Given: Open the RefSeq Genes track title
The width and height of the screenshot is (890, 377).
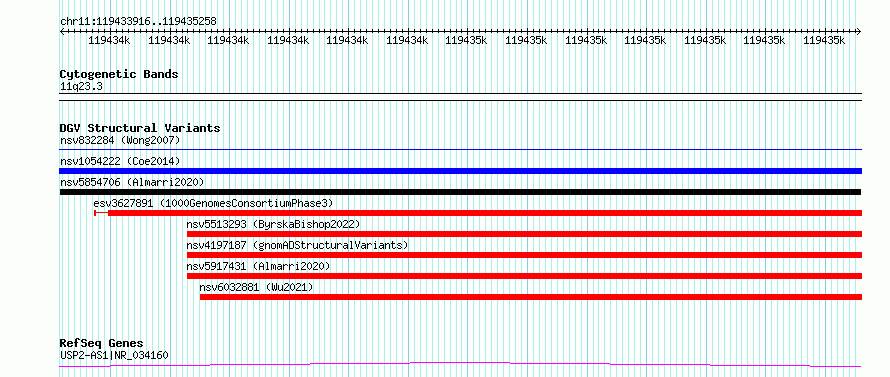Looking at the screenshot, I should 102,344.
